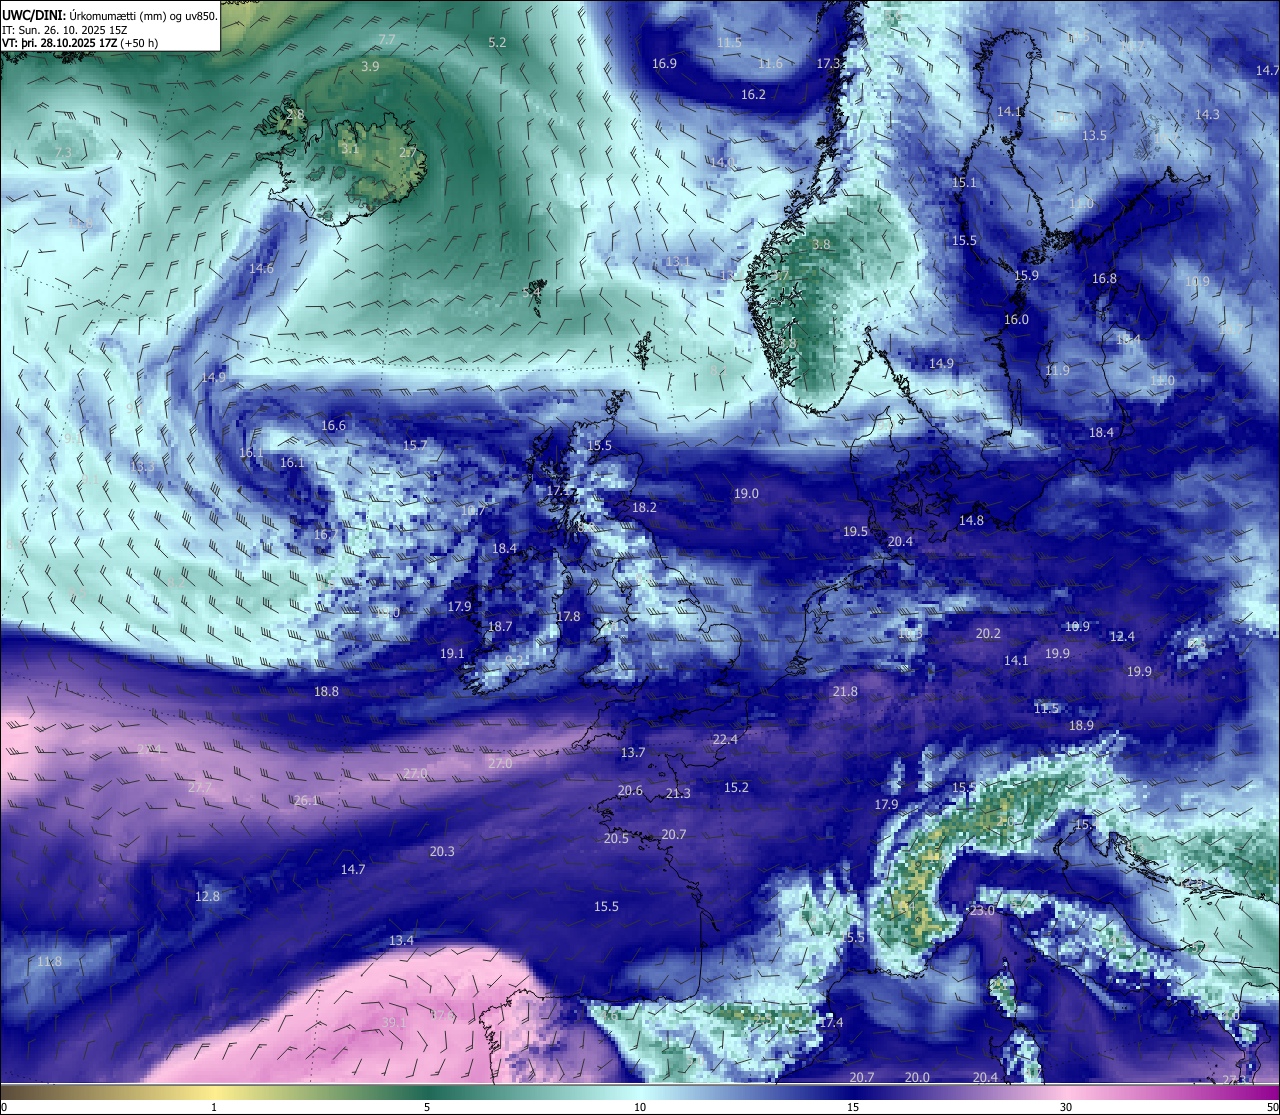Click the 20.2 value label

(988, 633)
